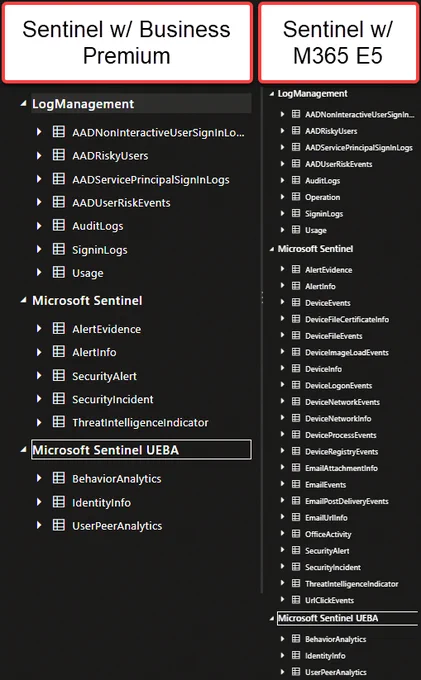Select ThreatIntelligenceIndicator in M365 E5 panel

point(352,584)
